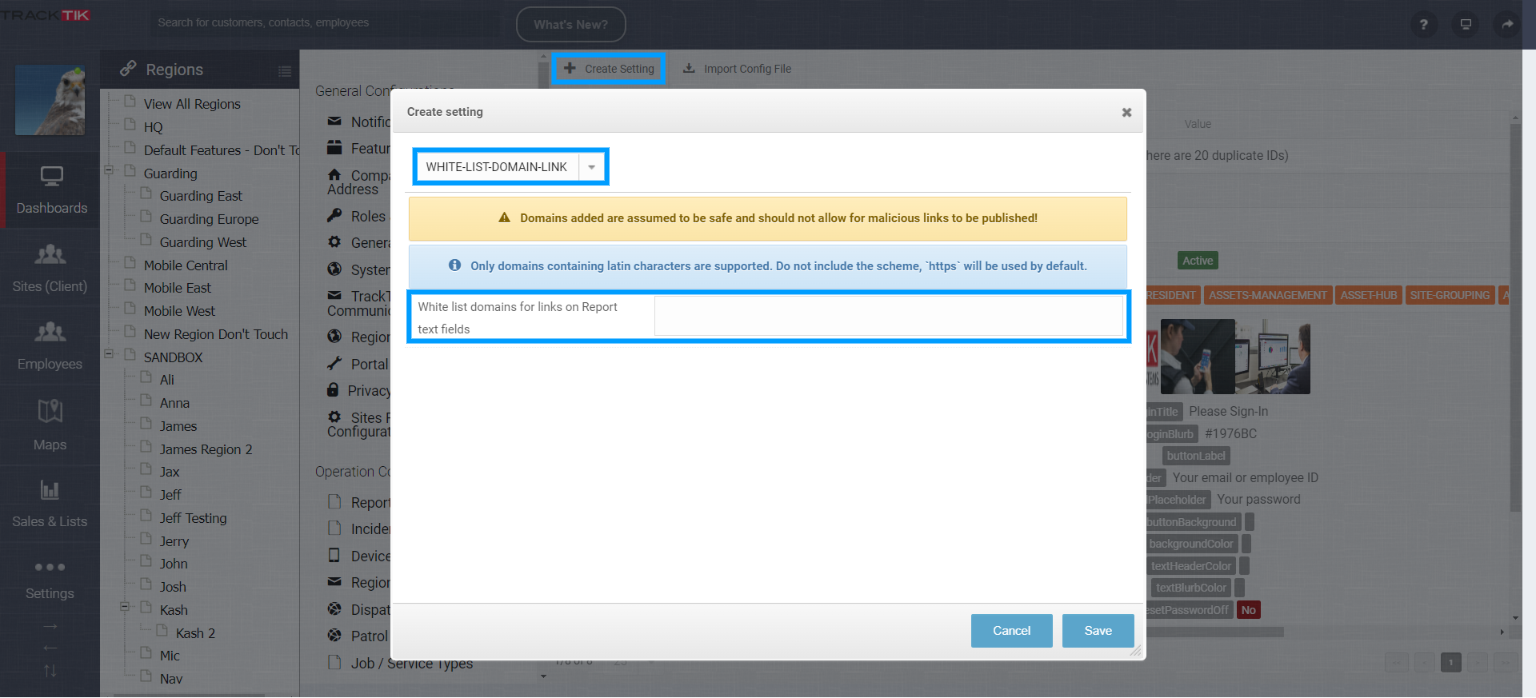Select Mobile West region

point(180,311)
